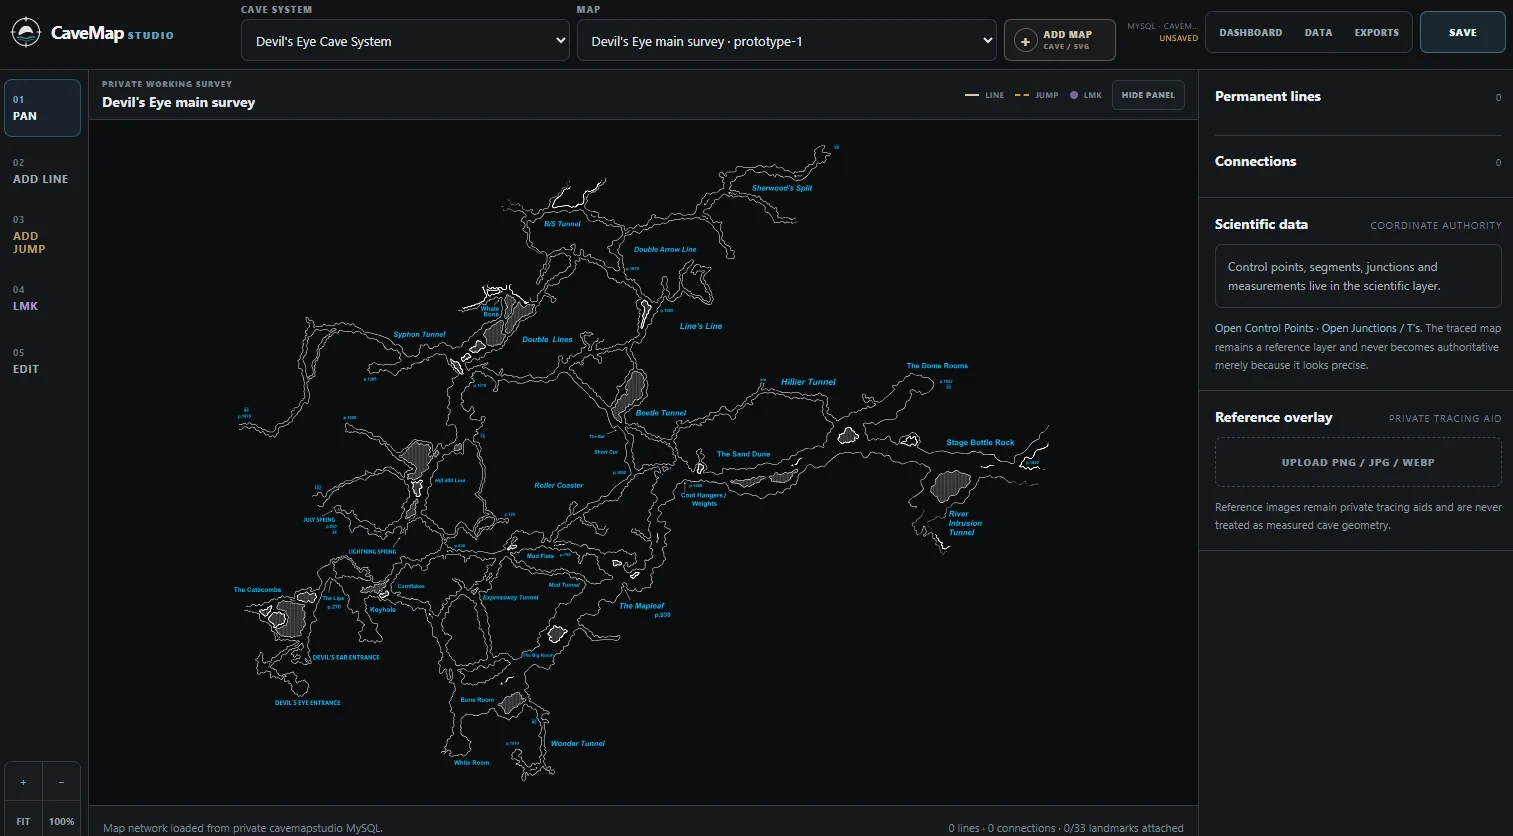The width and height of the screenshot is (1513, 836).
Task: Go to the Data tab
Action: pyautogui.click(x=1318, y=33)
